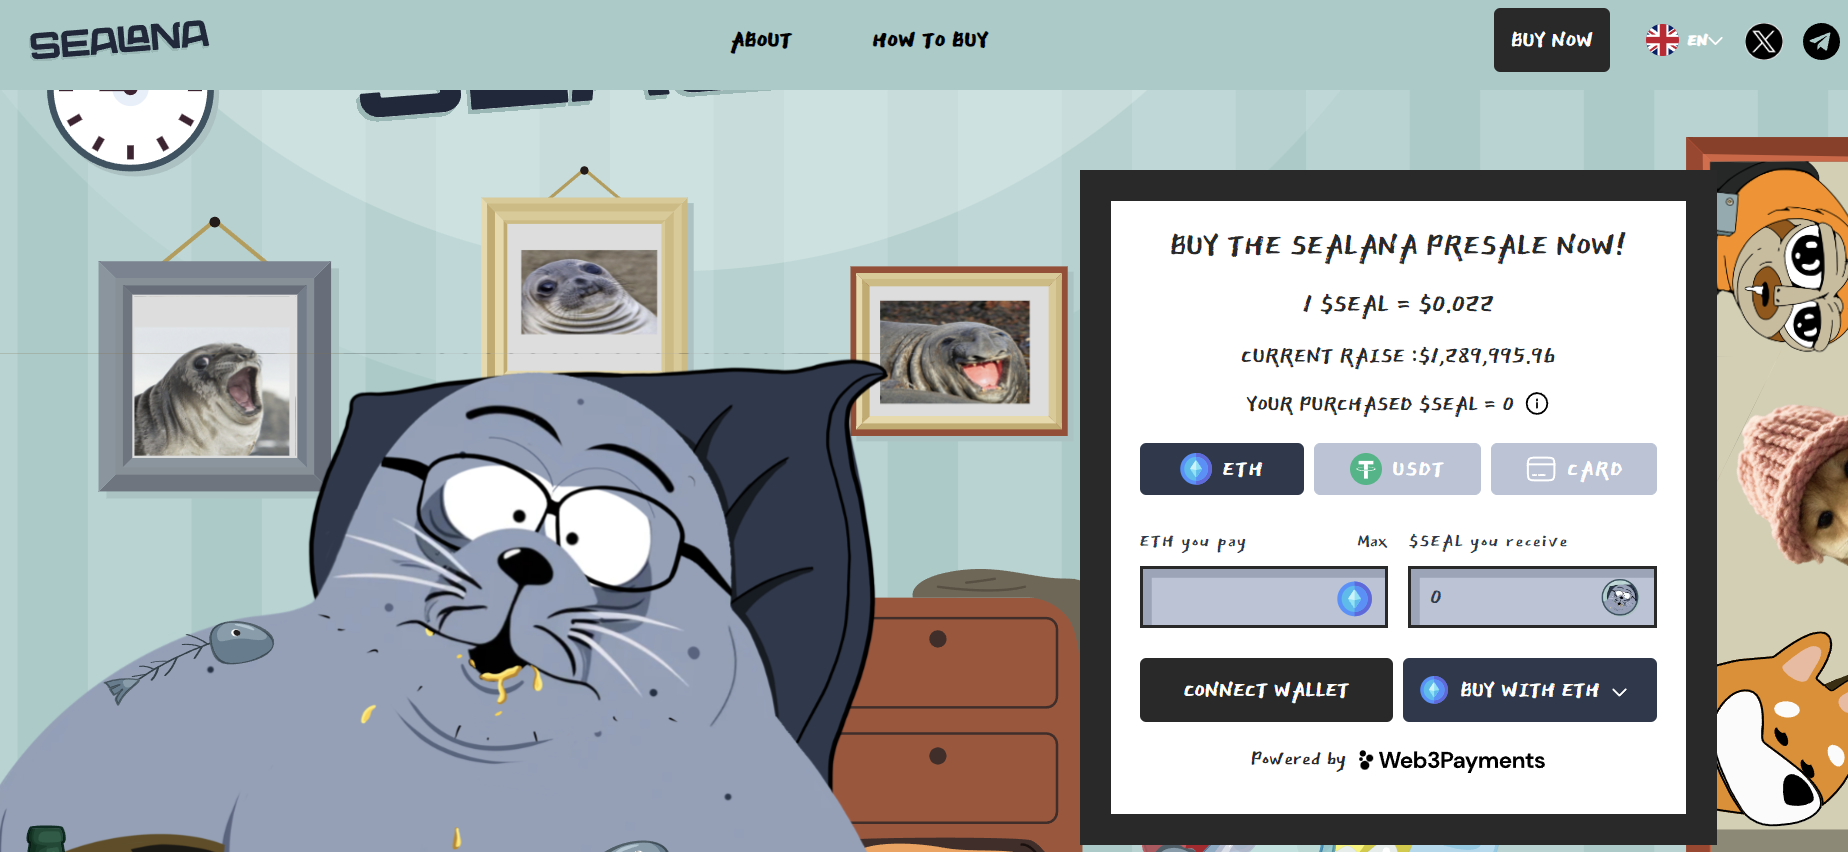The height and width of the screenshot is (852, 1848).
Task: Click the Web3Payments logo
Action: coord(1451,761)
